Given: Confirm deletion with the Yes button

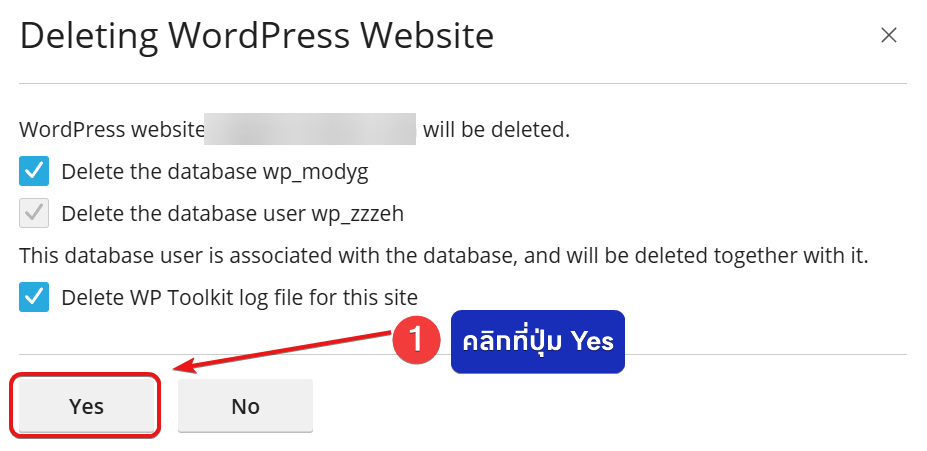Looking at the screenshot, I should point(86,406).
